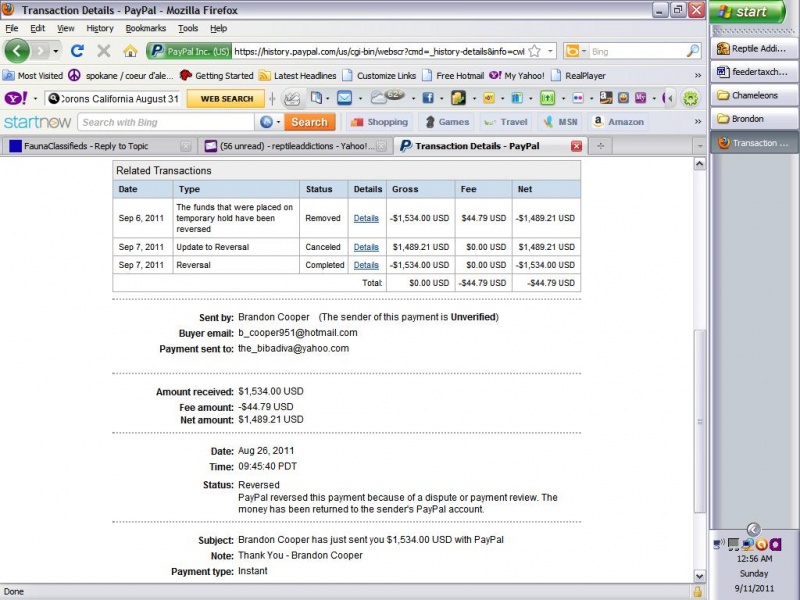This screenshot has width=800, height=600.
Task: Open the Getting Started bookmark
Action: pos(216,76)
